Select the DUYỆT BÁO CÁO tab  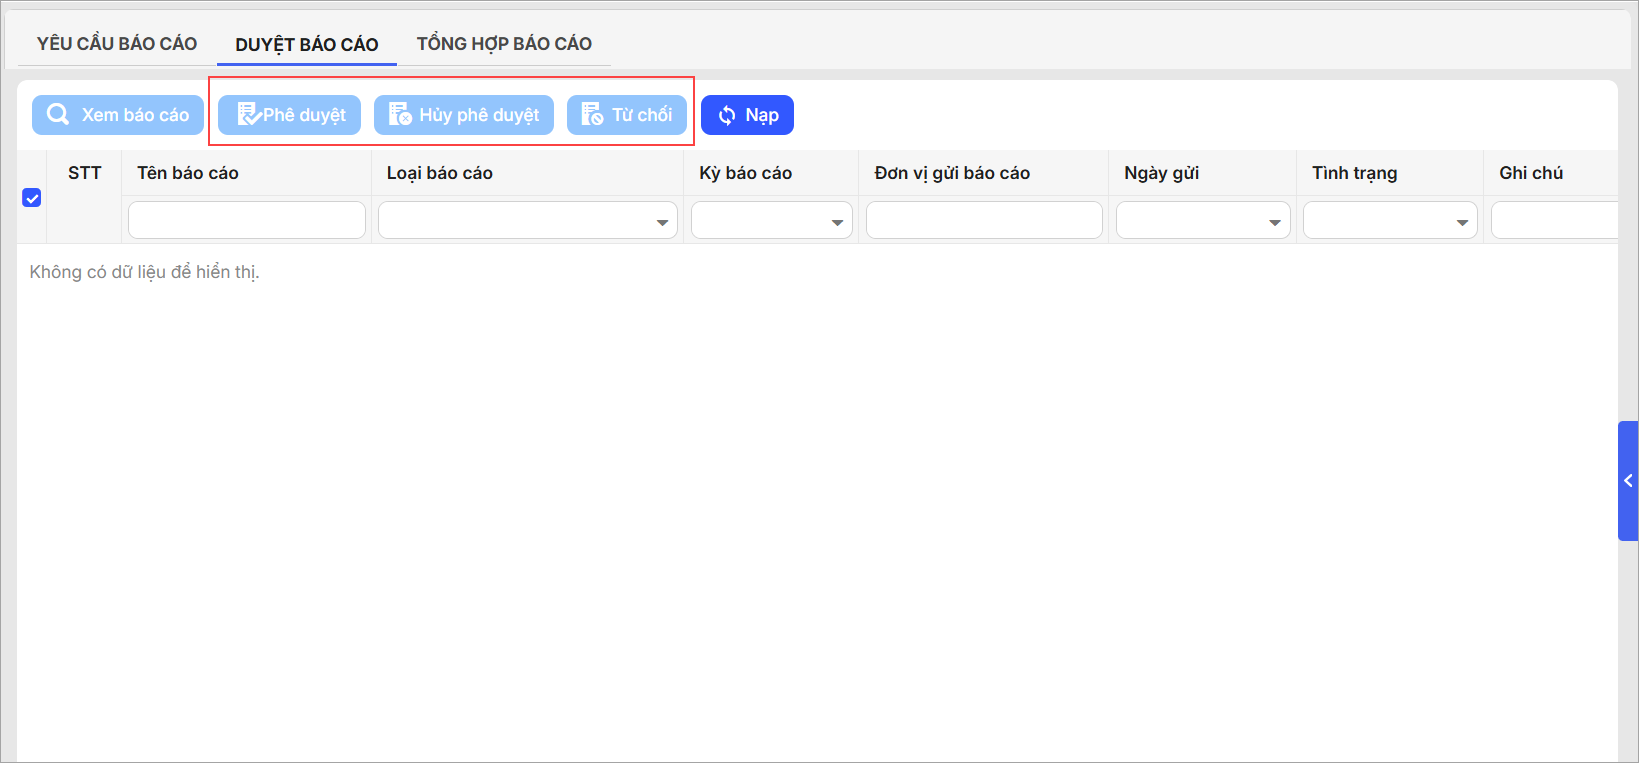click(x=307, y=45)
